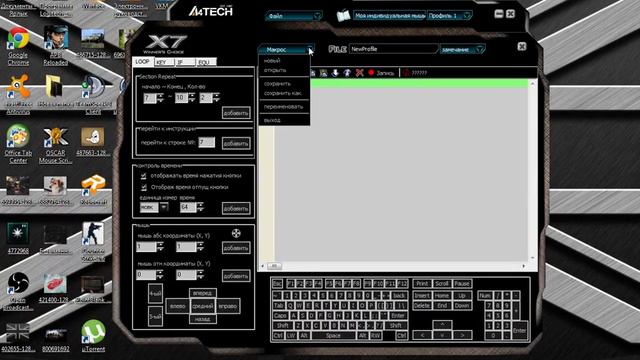Viewport: 640px width, 360px height.
Task: Click the вправо right mouse button
Action: click(x=228, y=306)
